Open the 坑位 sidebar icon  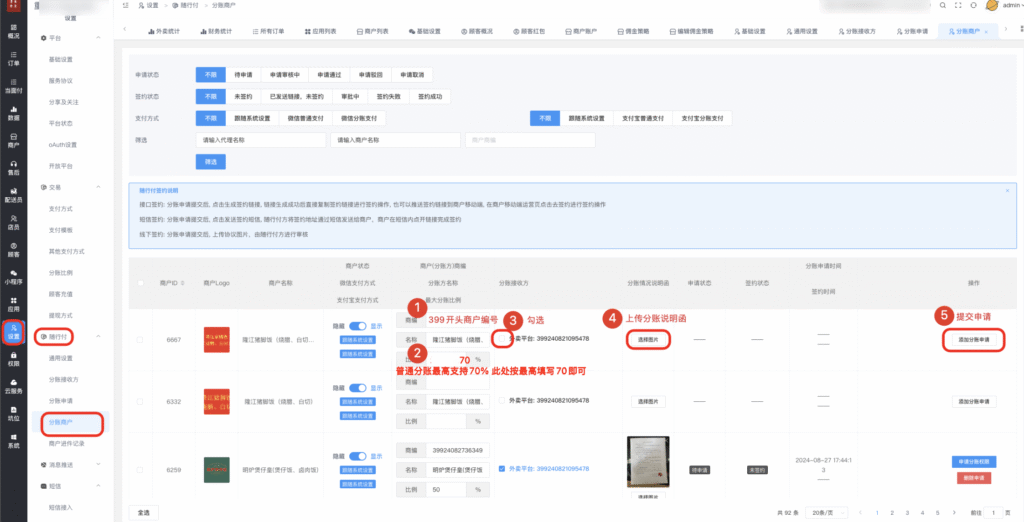pyautogui.click(x=13, y=414)
